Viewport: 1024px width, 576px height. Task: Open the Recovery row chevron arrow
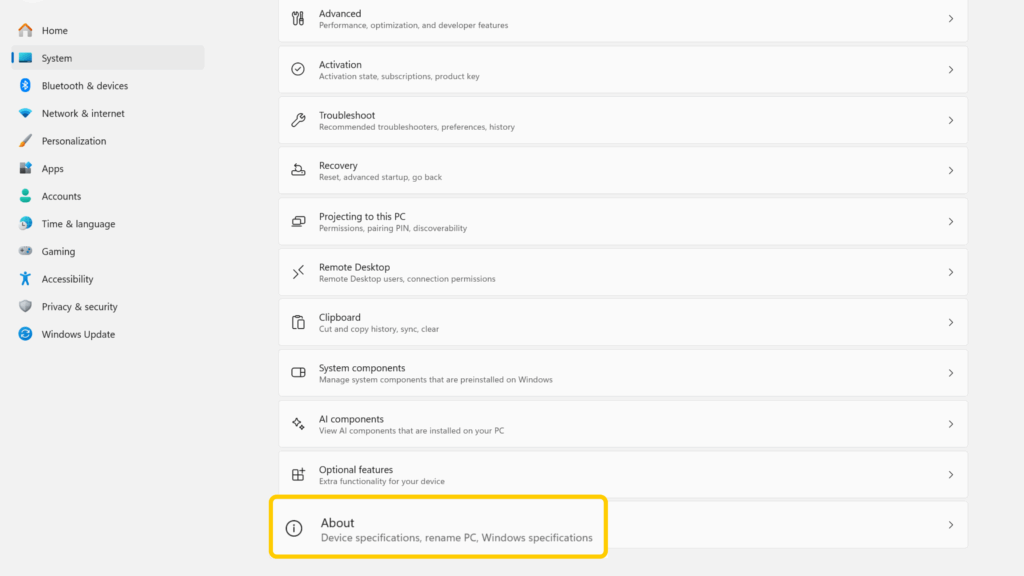950,171
